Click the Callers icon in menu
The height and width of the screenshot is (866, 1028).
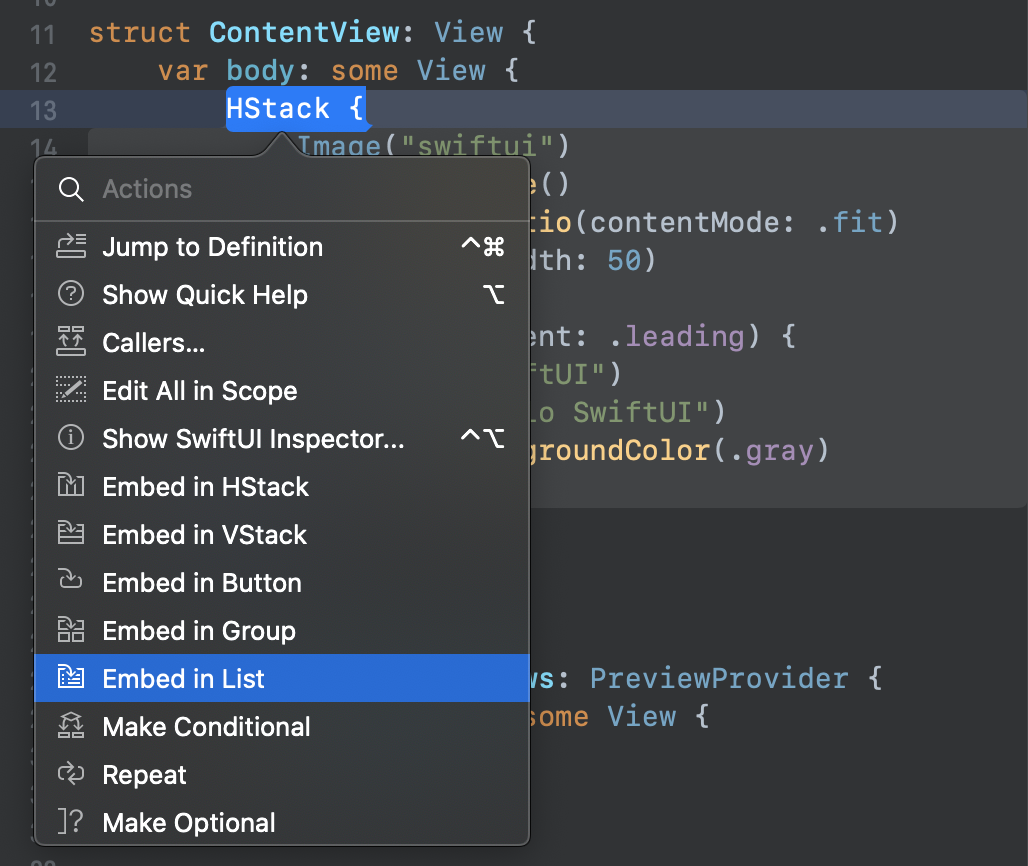pos(71,343)
